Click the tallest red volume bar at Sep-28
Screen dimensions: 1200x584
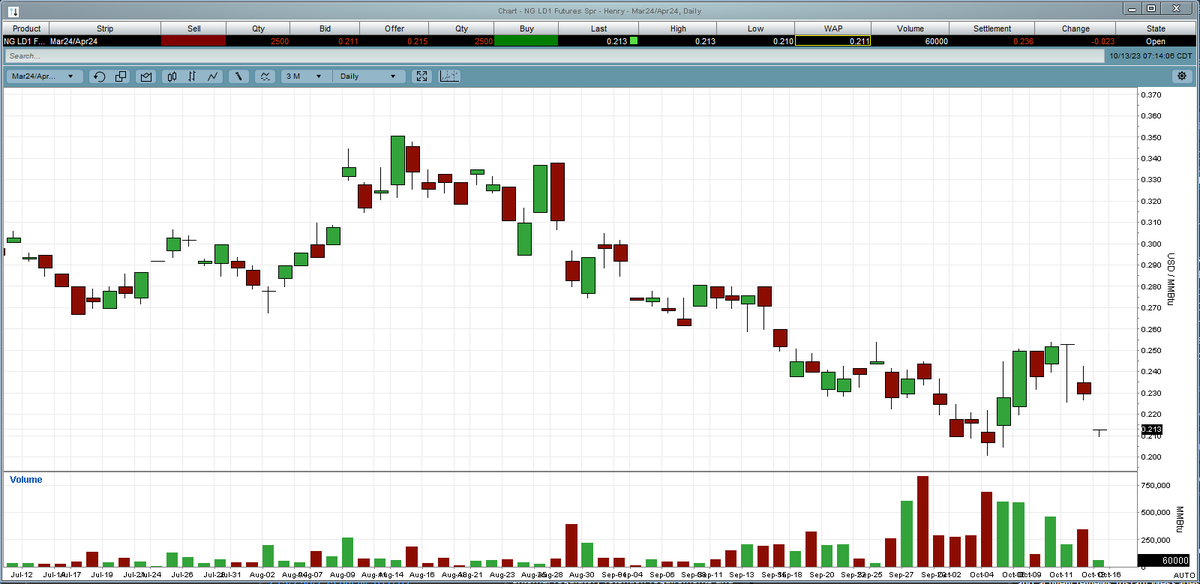tap(923, 522)
